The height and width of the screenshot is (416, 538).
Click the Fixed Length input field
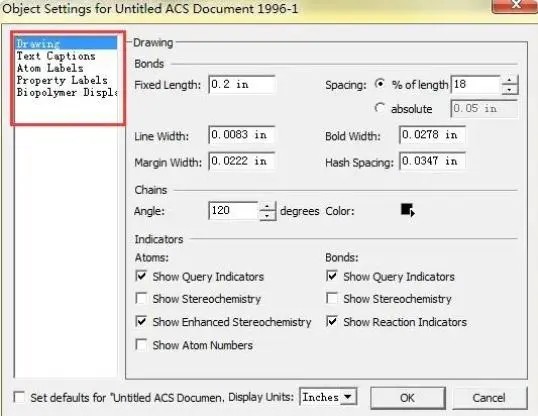click(242, 84)
